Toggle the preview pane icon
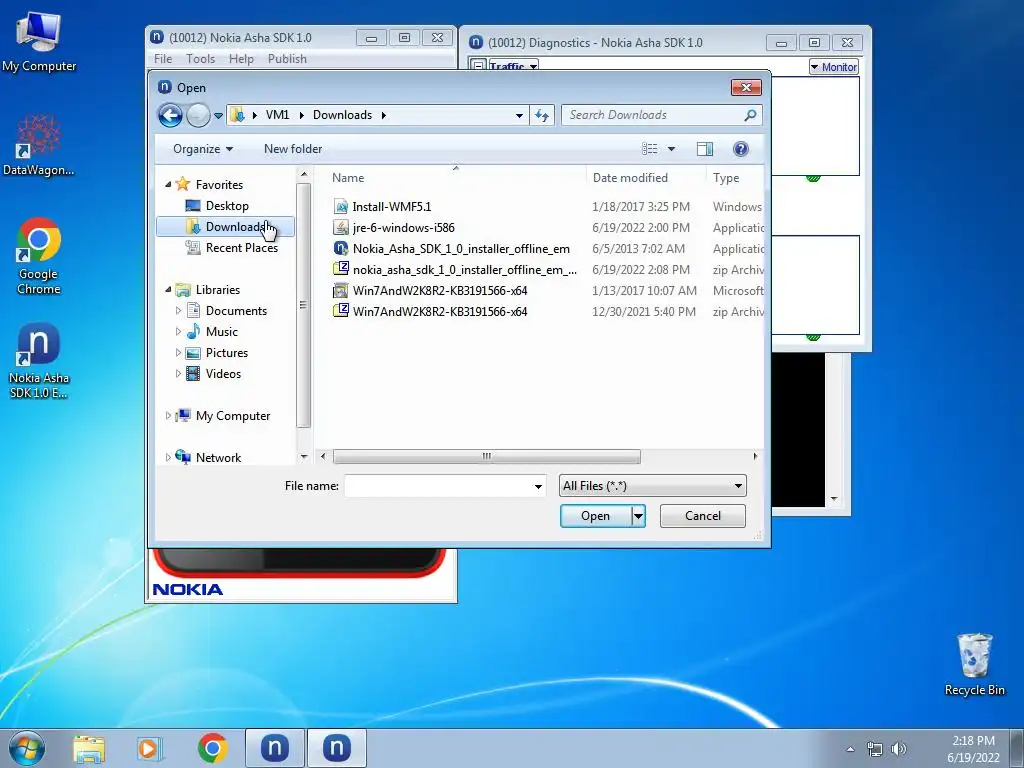1024x768 pixels. pyautogui.click(x=704, y=149)
